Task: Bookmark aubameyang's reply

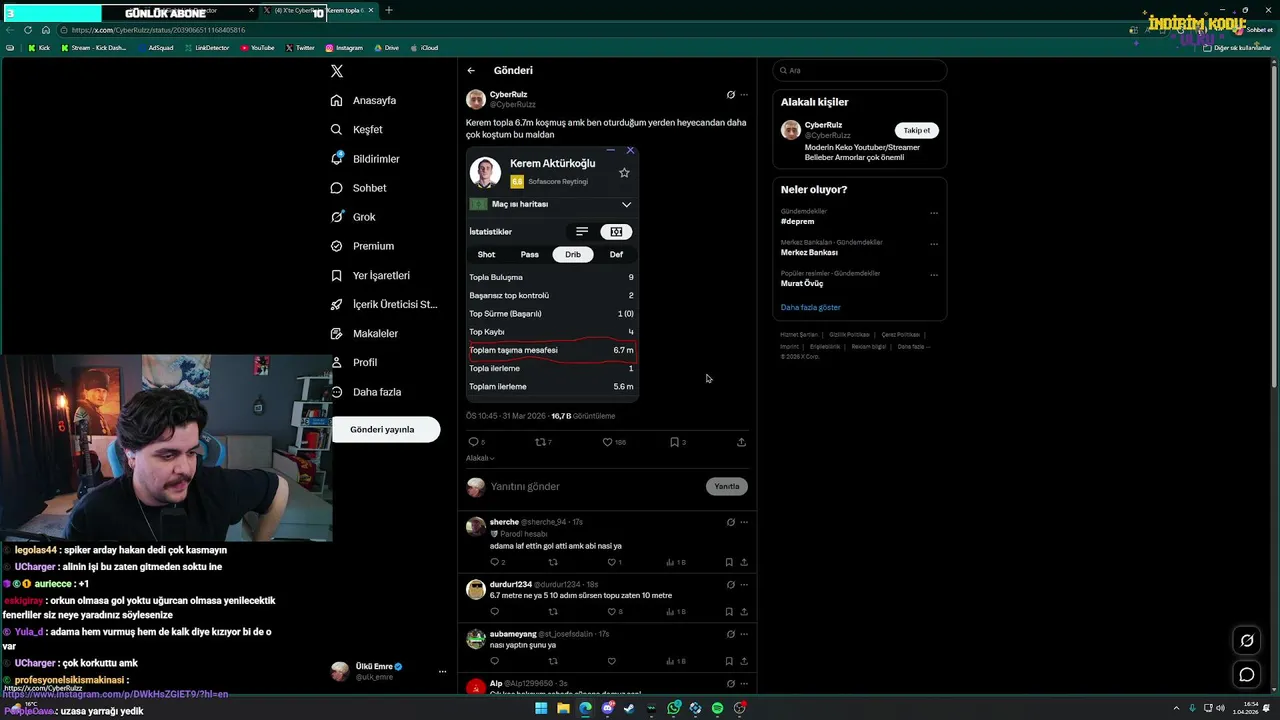Action: coord(729,661)
